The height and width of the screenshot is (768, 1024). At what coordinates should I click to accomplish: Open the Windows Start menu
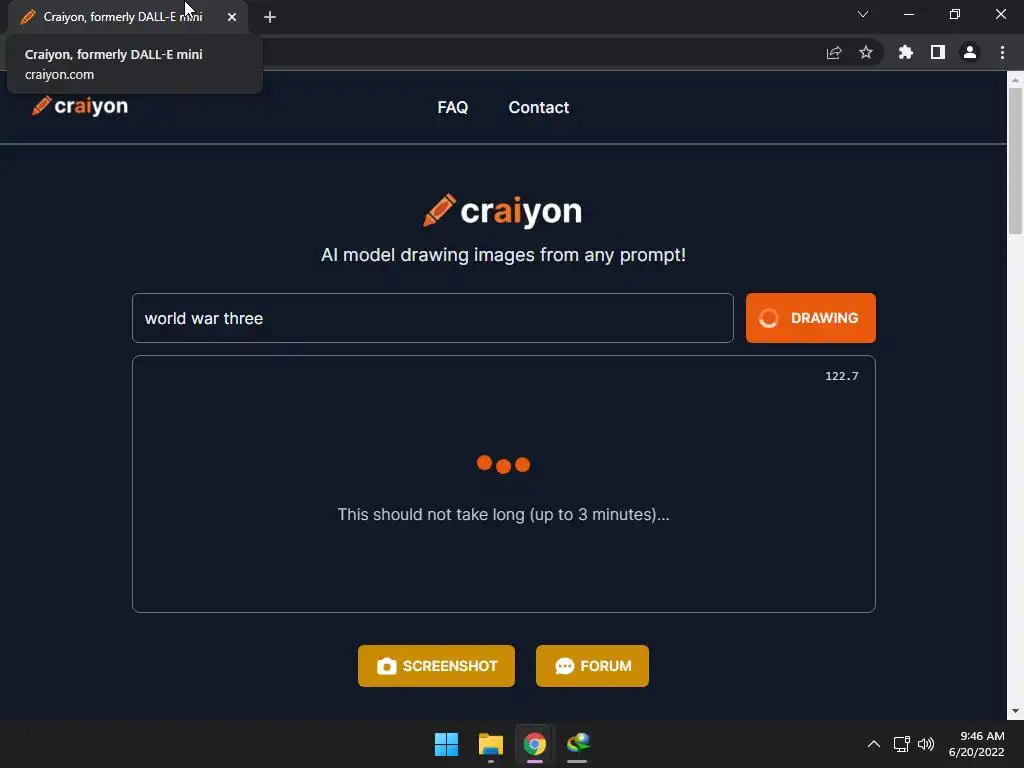pyautogui.click(x=447, y=744)
